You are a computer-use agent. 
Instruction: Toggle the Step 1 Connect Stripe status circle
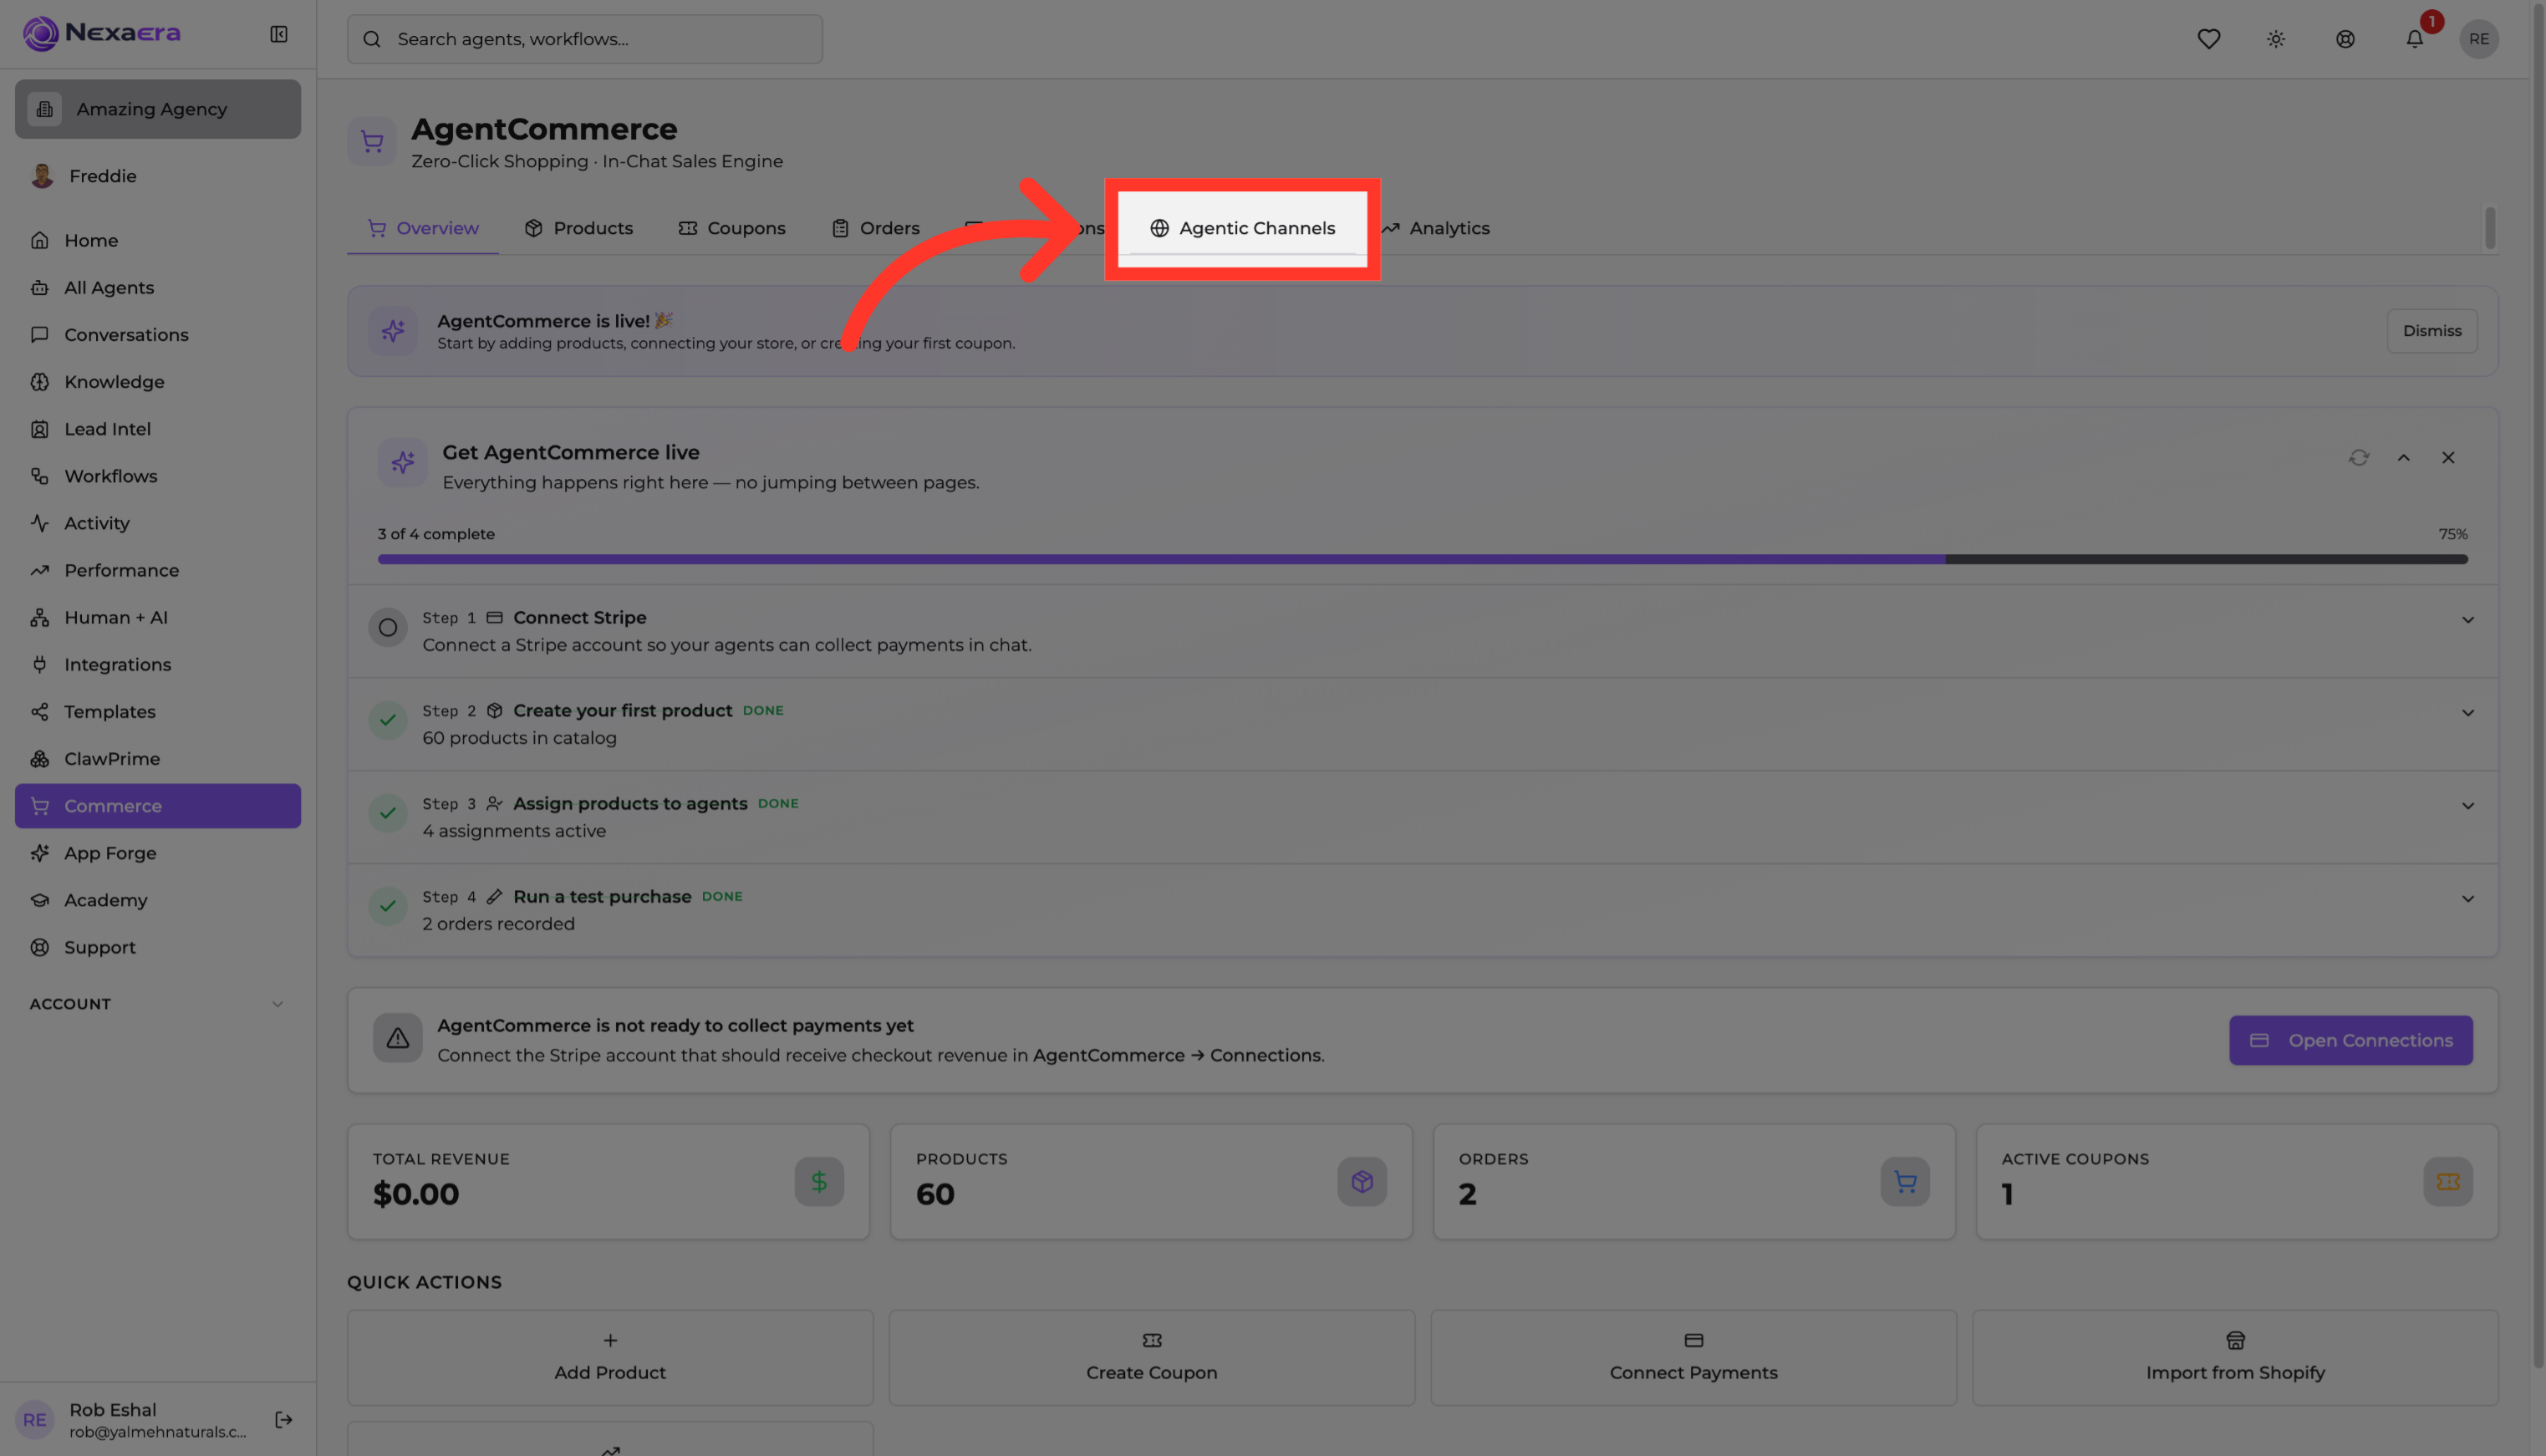[388, 628]
